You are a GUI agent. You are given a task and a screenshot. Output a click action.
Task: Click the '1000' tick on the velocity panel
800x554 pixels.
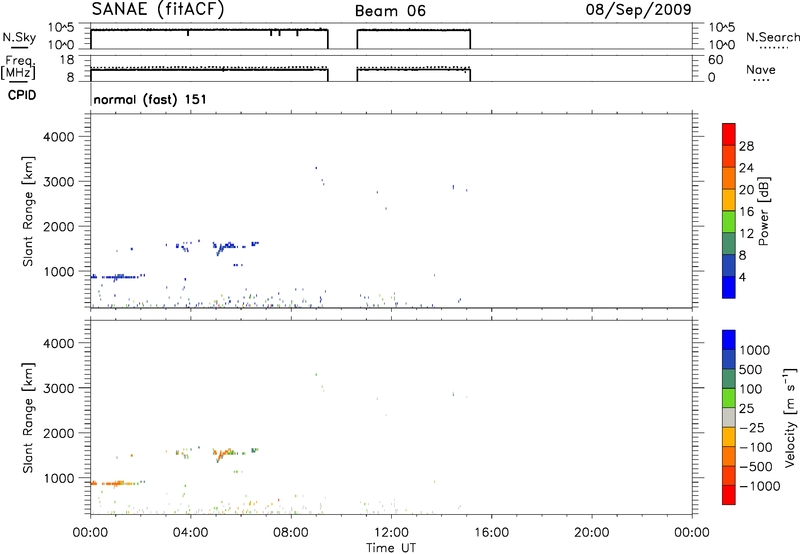click(x=59, y=478)
